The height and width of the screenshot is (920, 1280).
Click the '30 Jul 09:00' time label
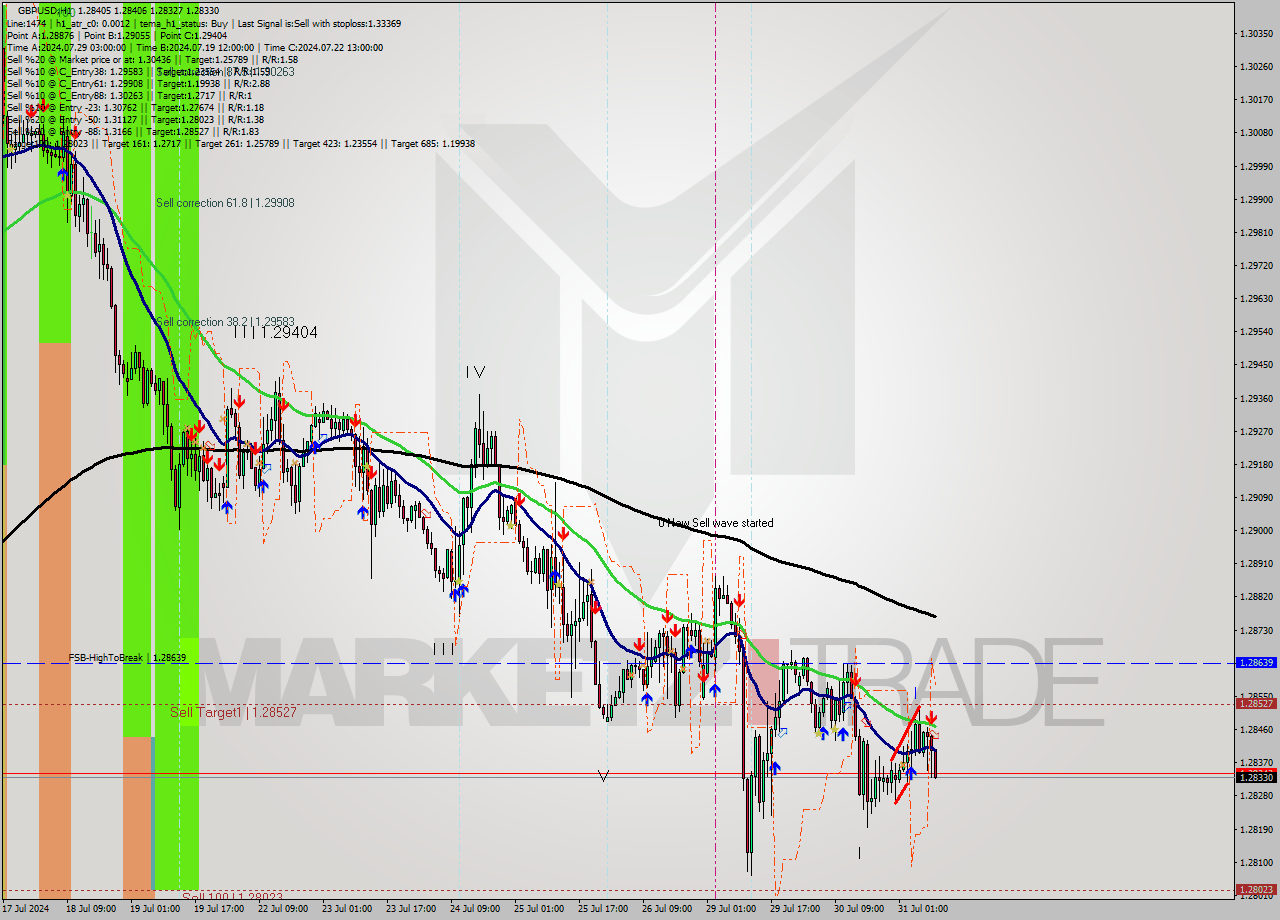(x=859, y=909)
